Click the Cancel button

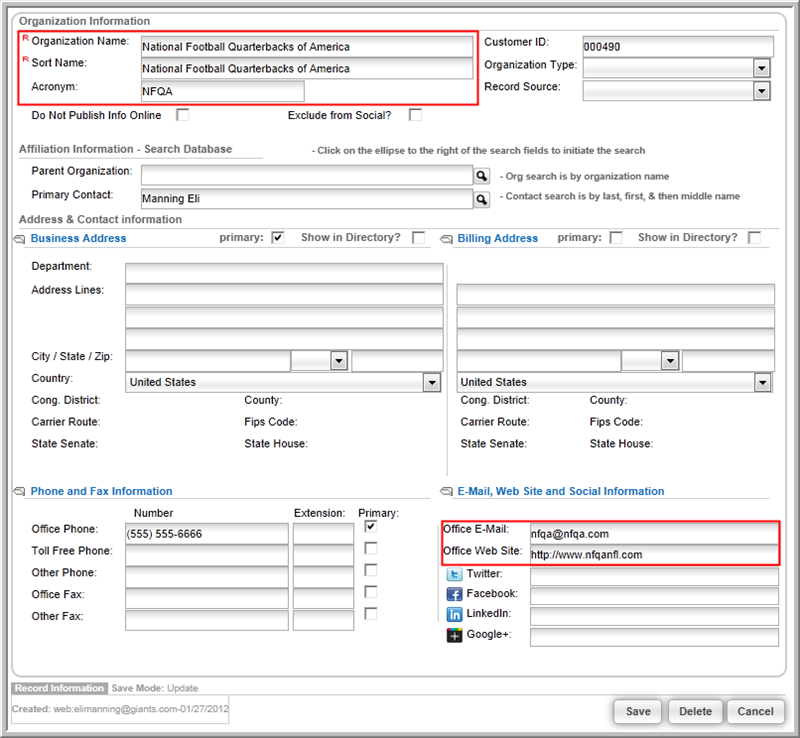(755, 711)
